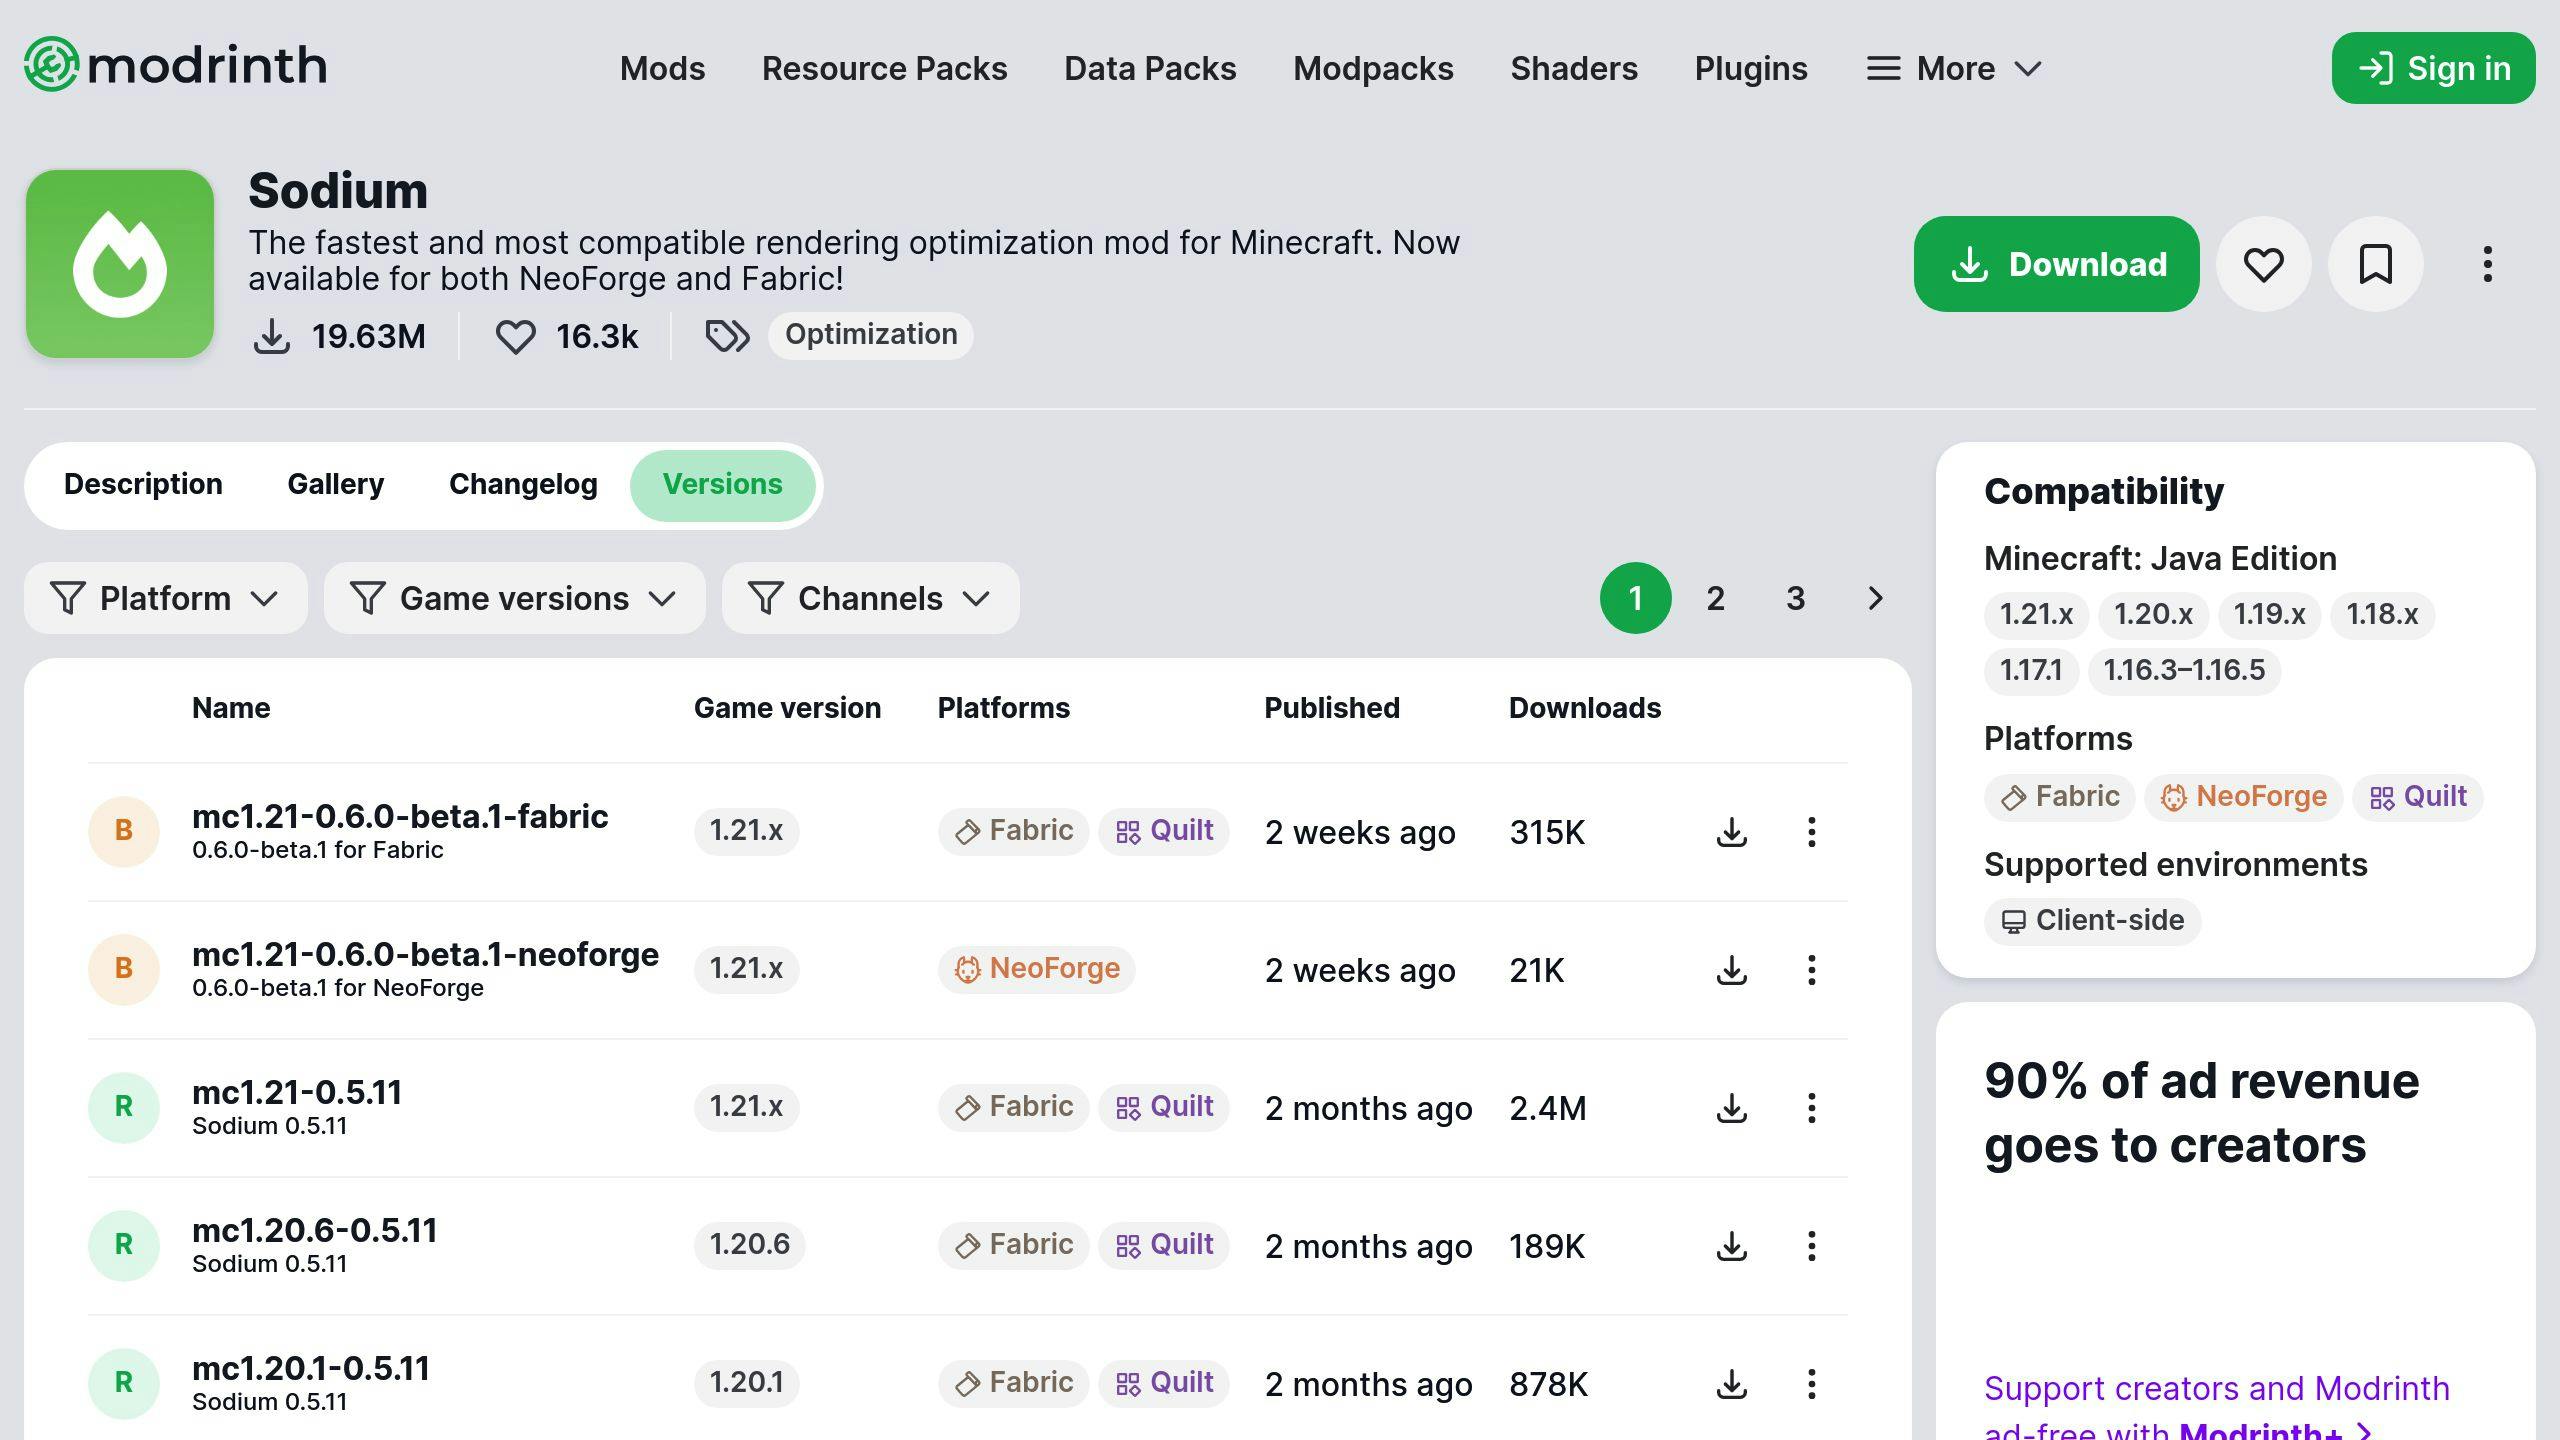This screenshot has width=2560, height=1440.
Task: Select current page 1 button
Action: [x=1636, y=598]
